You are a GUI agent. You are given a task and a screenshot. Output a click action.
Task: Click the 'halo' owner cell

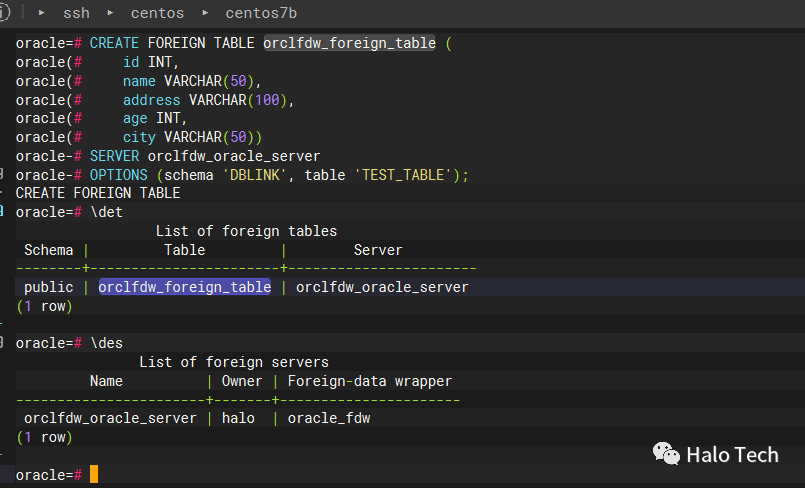point(238,418)
